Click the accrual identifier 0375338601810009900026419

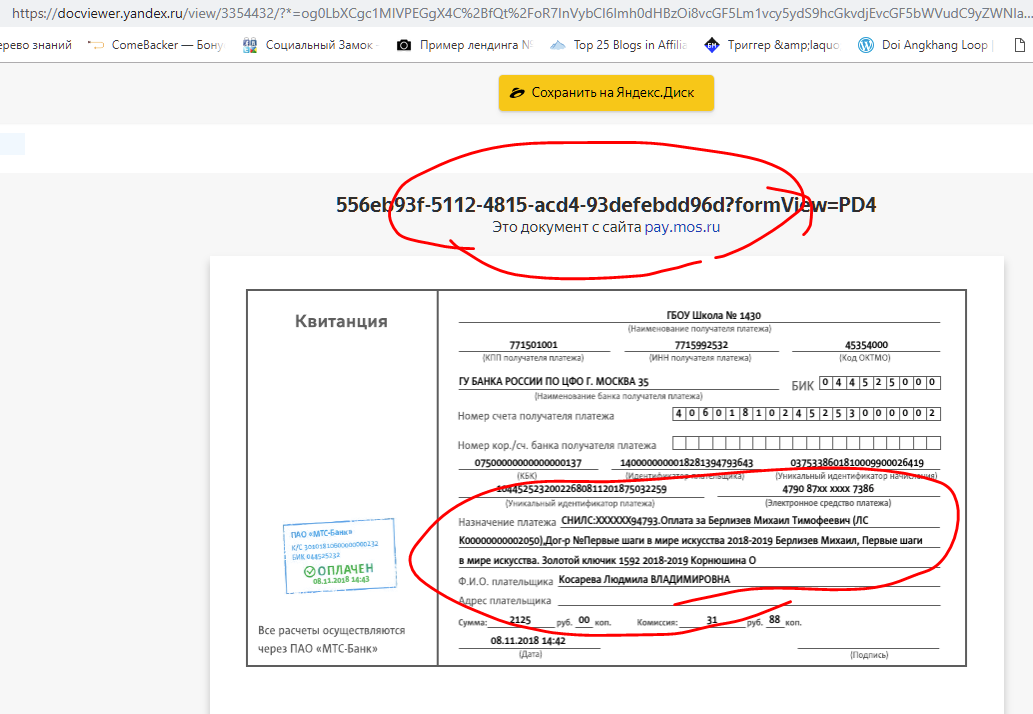[857, 463]
